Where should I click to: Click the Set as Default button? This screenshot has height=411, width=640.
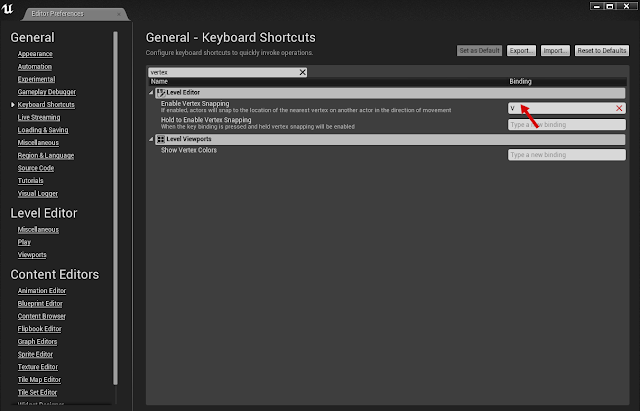pyautogui.click(x=479, y=51)
